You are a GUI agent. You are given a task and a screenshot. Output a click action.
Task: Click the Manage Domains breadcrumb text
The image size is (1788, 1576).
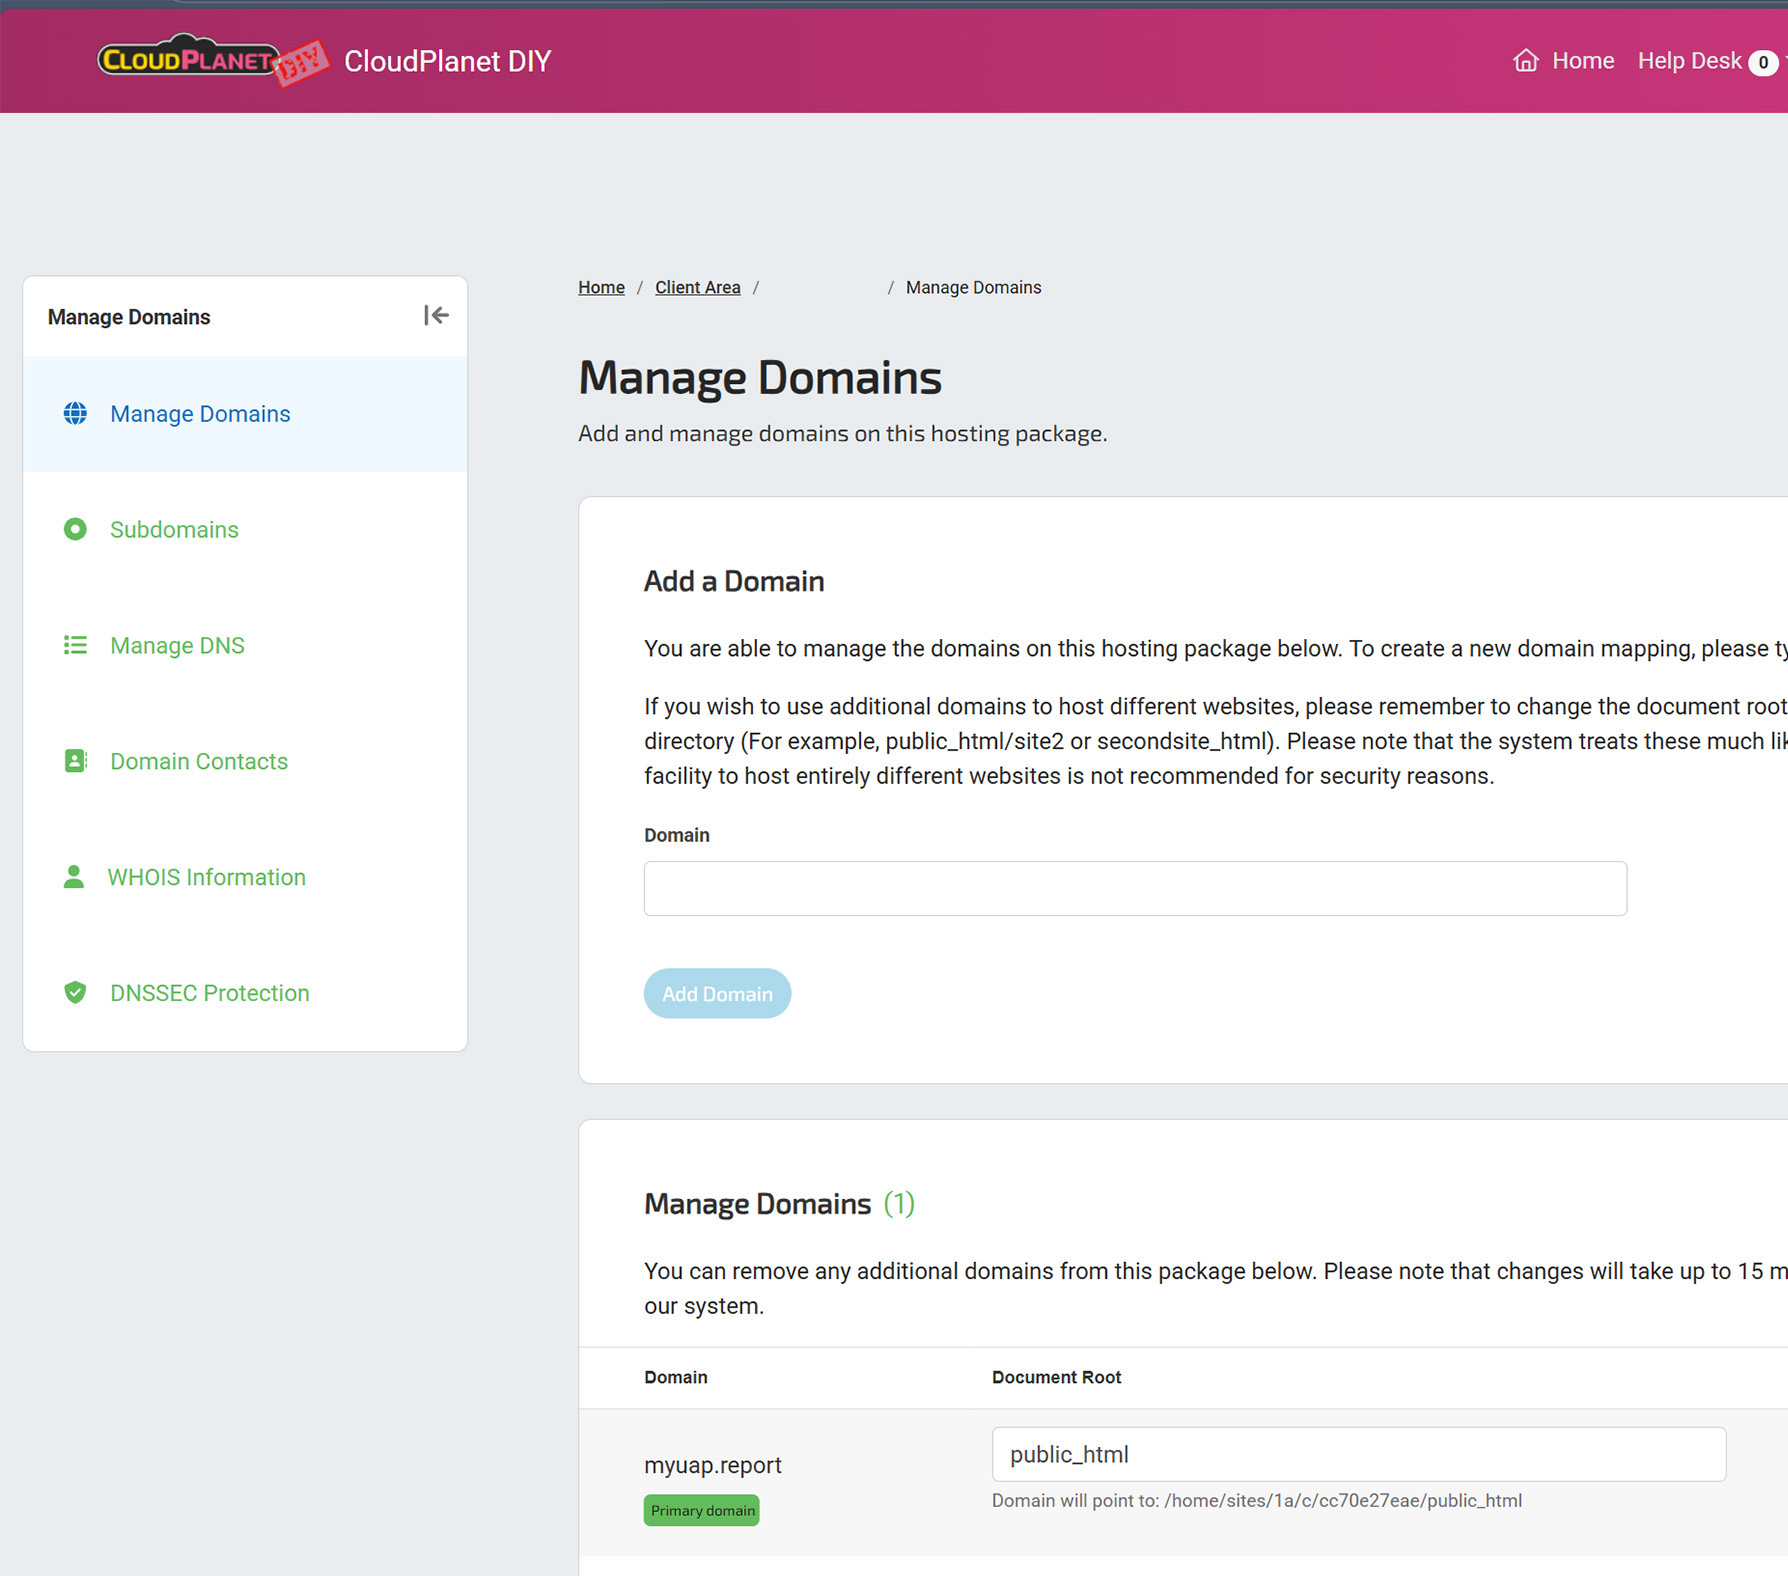[973, 288]
